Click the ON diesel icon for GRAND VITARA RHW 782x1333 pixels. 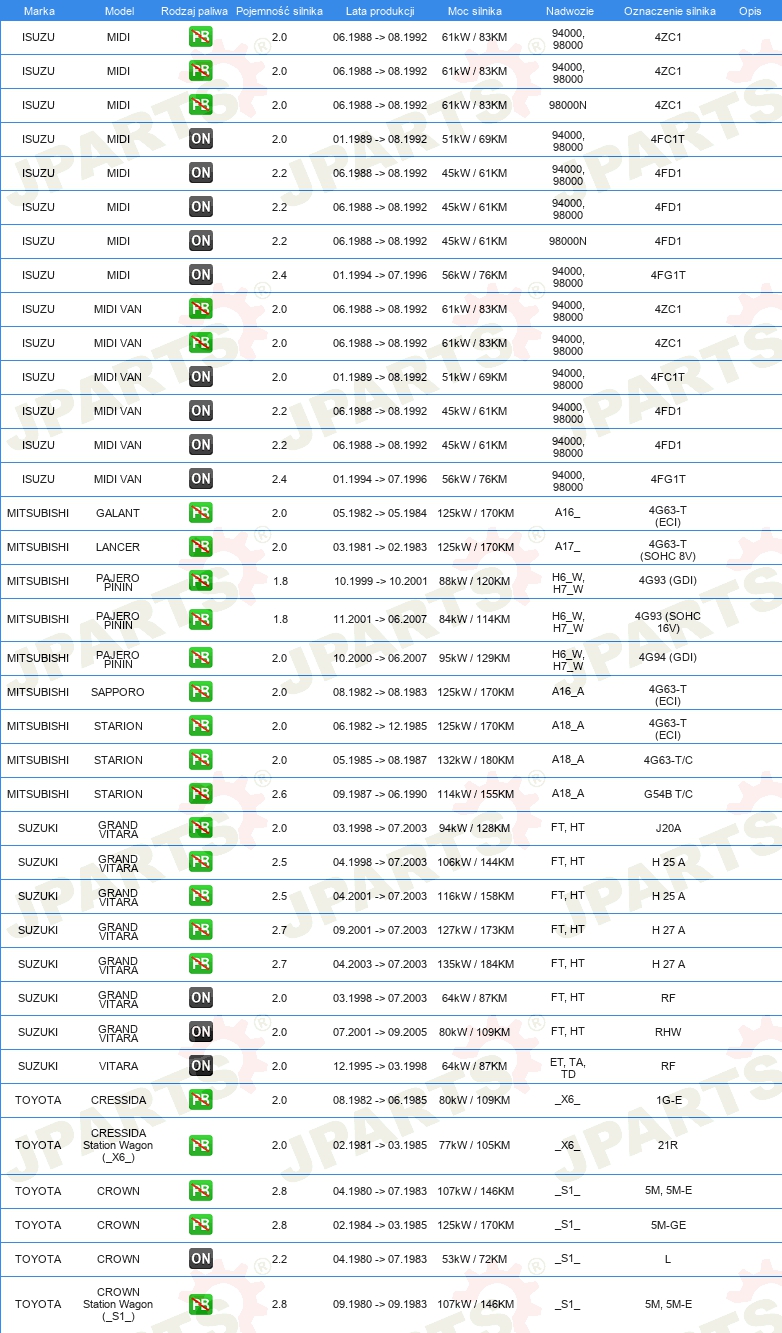(201, 1032)
